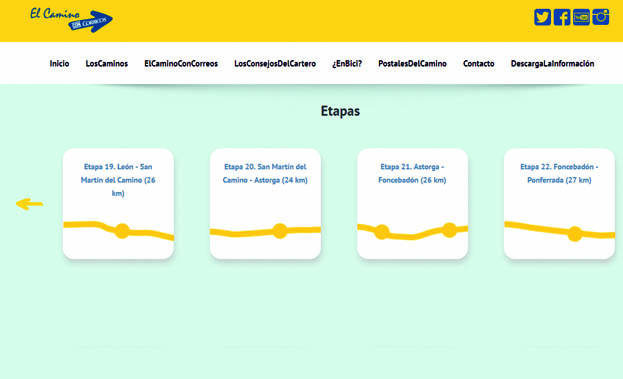
Task: Open DescargaLaInformación menu item
Action: click(553, 64)
